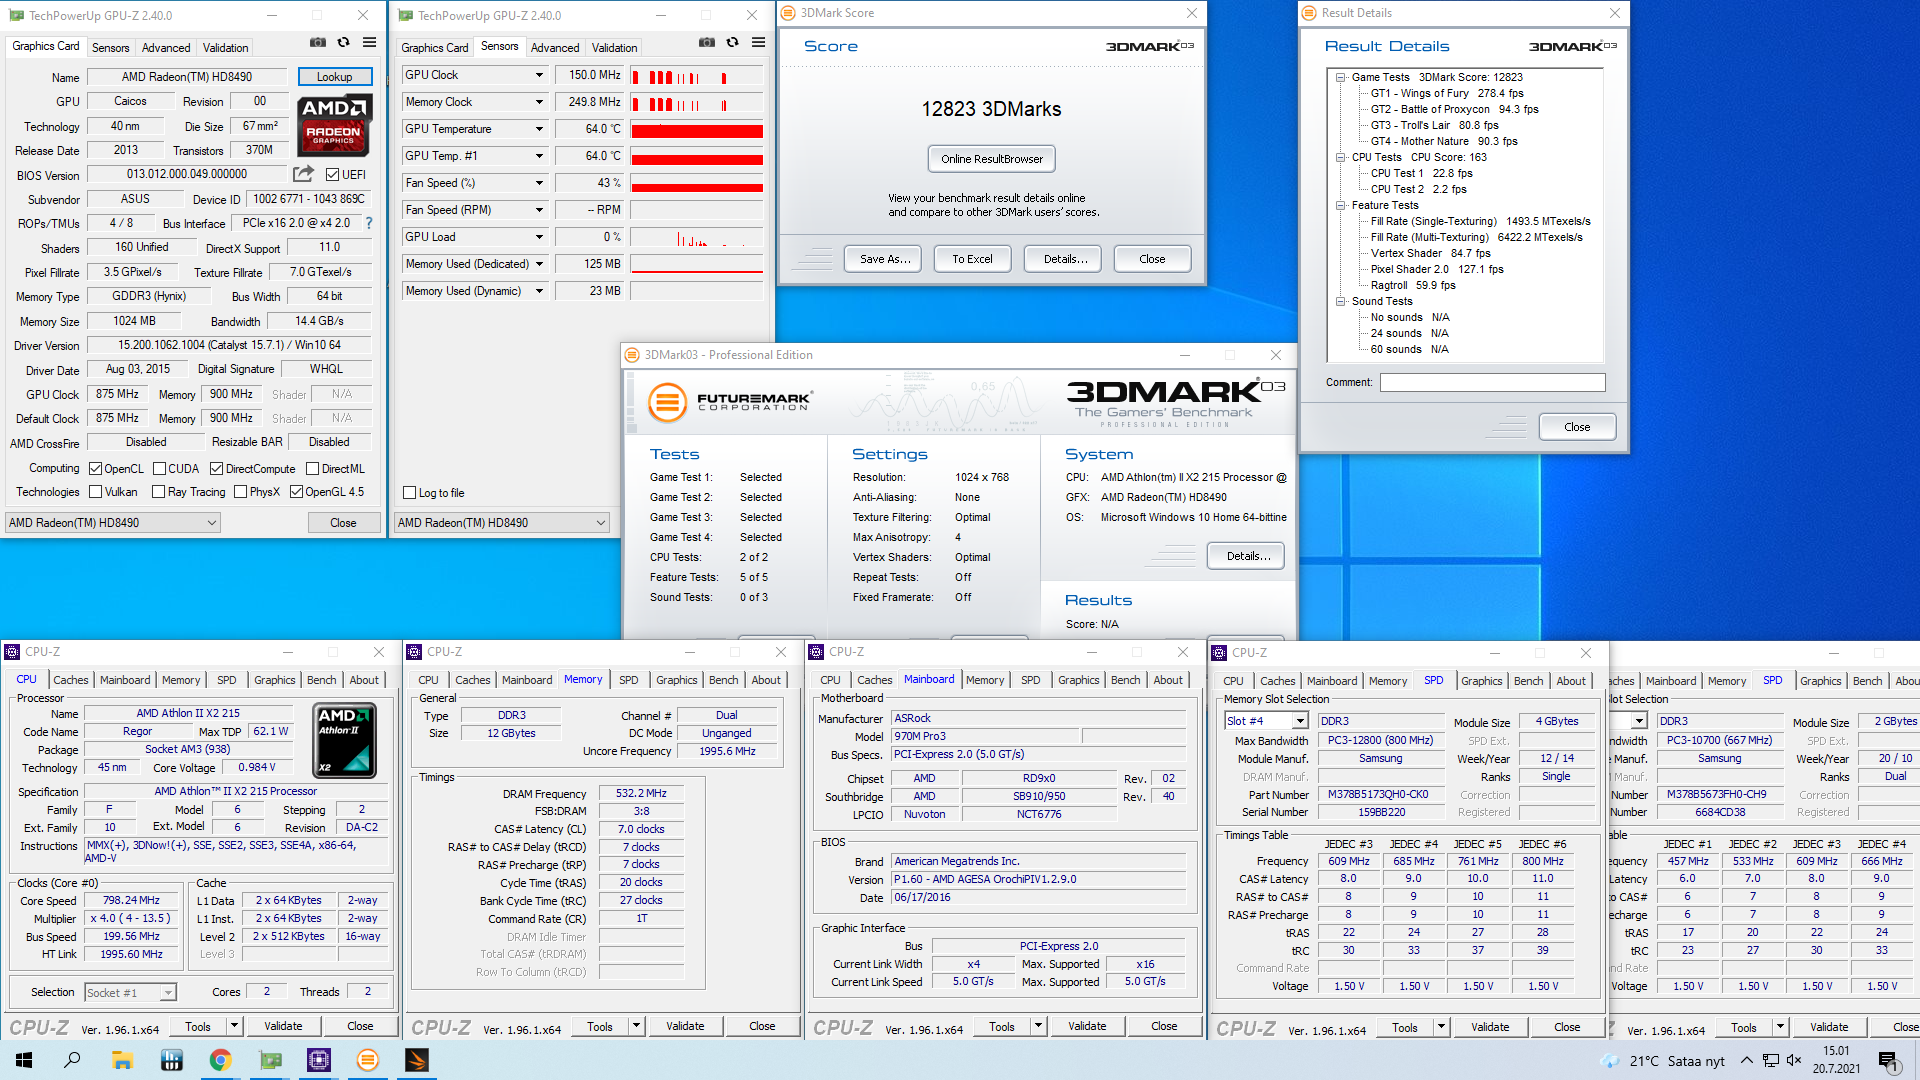1920x1080 pixels.
Task: Open Bench tab in CPU-Z Mainboard window
Action: click(x=1125, y=680)
